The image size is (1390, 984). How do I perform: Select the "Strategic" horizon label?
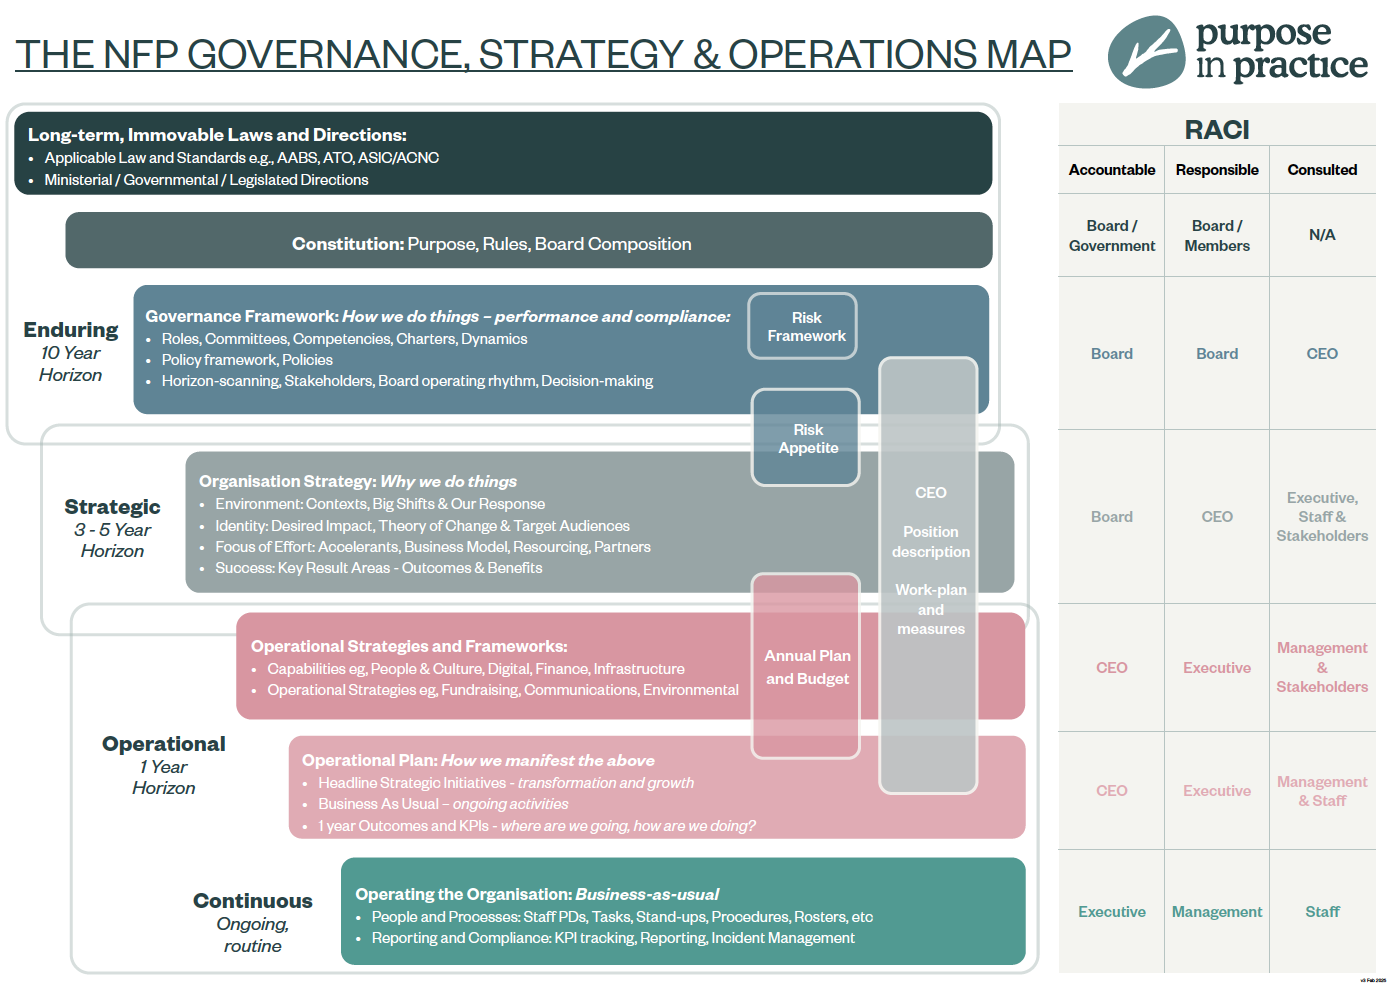[x=112, y=507]
